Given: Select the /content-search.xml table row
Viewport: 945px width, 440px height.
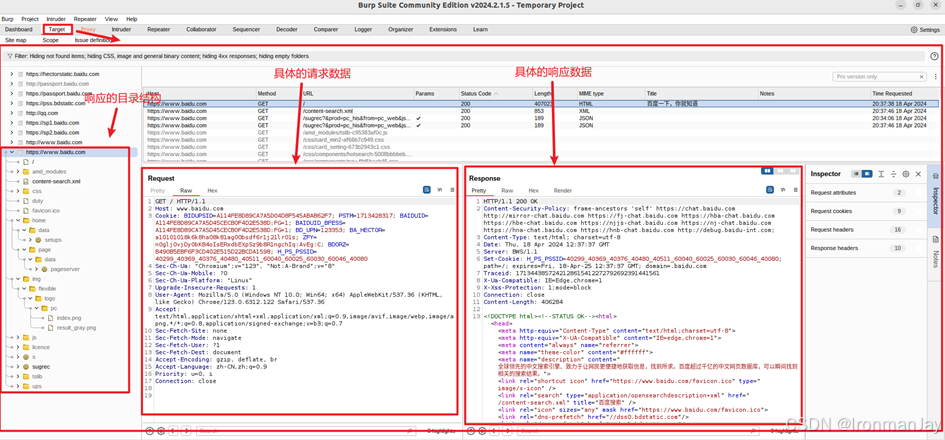Looking at the screenshot, I should [541, 111].
